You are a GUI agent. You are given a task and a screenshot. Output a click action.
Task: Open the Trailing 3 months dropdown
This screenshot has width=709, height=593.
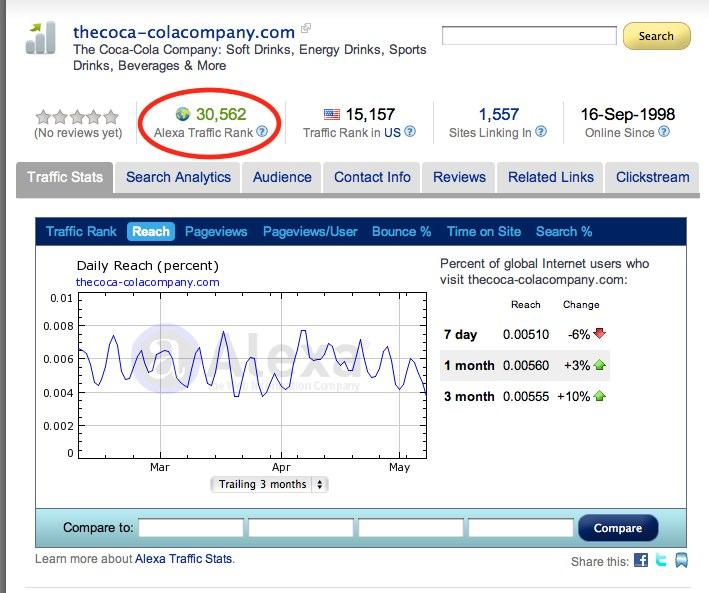269,484
